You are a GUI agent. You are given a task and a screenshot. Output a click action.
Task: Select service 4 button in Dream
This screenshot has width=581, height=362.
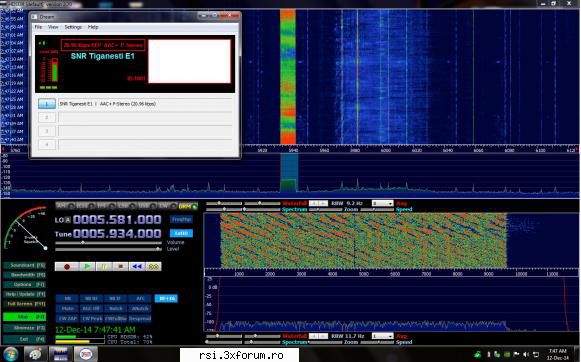point(47,145)
